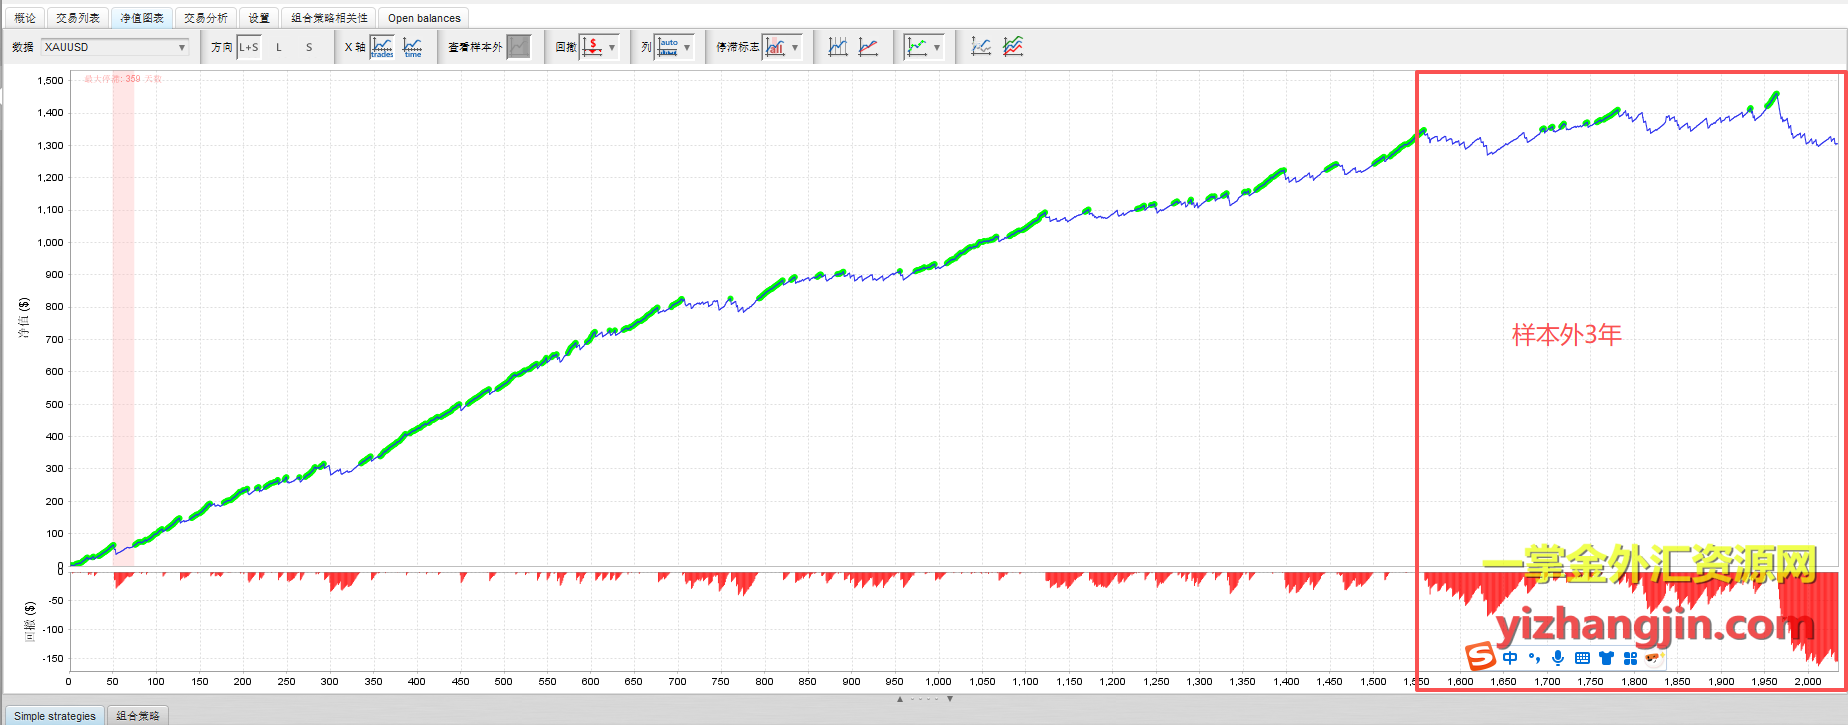Open the Open balances tab

(x=424, y=18)
